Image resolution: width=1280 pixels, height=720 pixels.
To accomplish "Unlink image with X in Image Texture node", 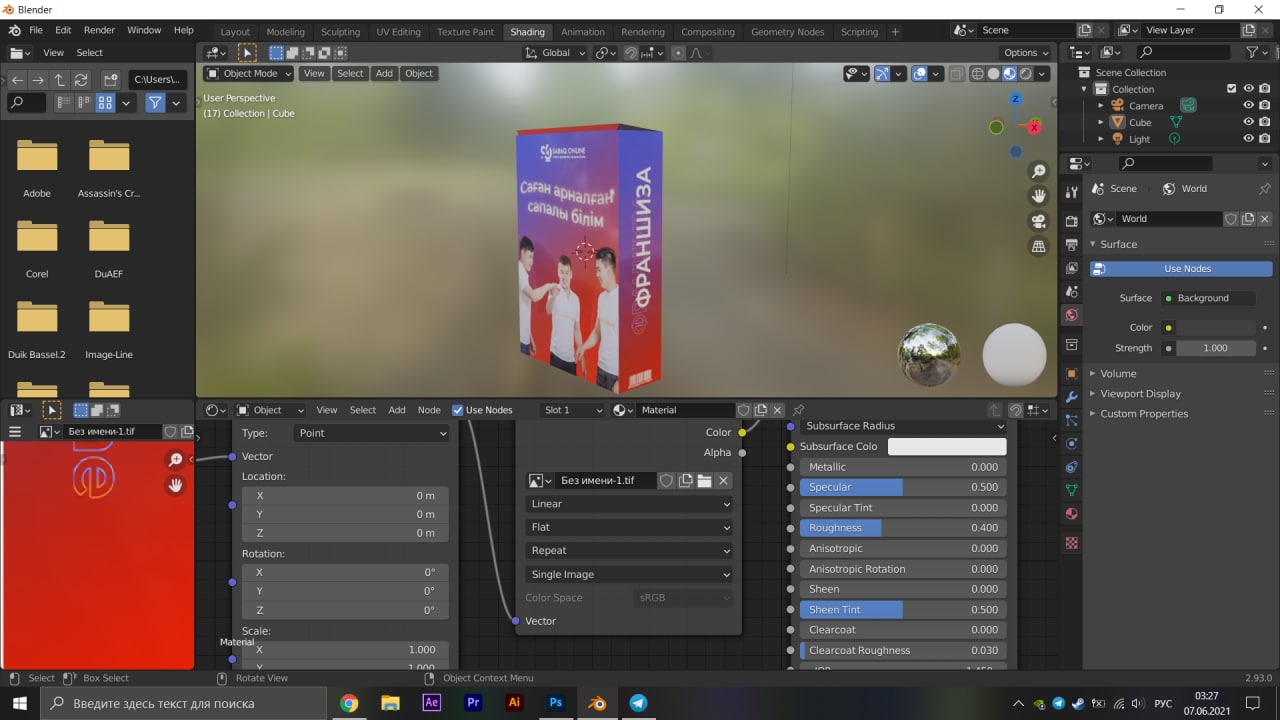I will (x=723, y=481).
